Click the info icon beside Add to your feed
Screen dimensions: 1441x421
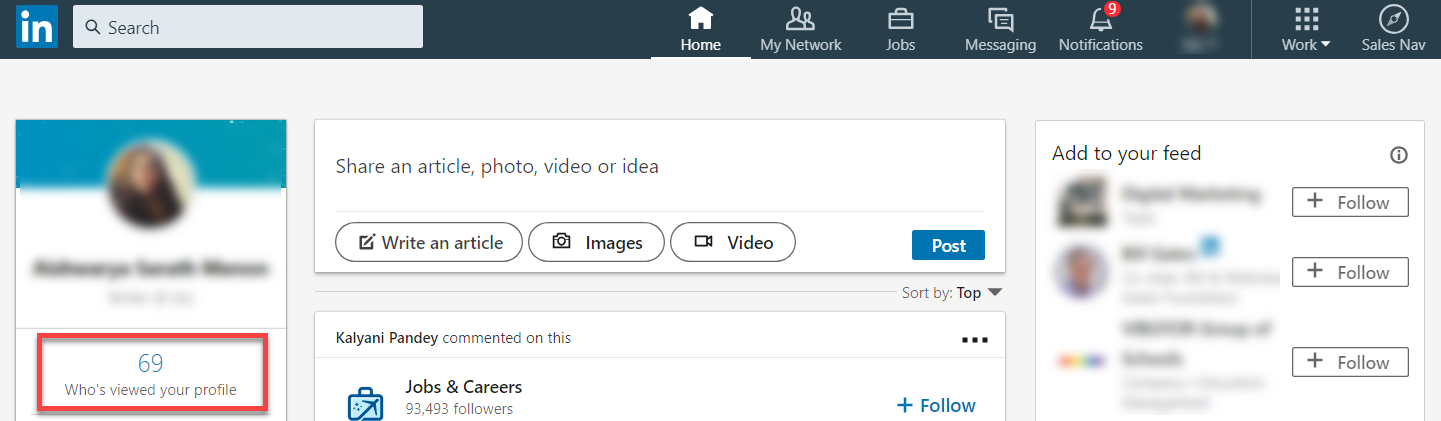[x=1399, y=155]
